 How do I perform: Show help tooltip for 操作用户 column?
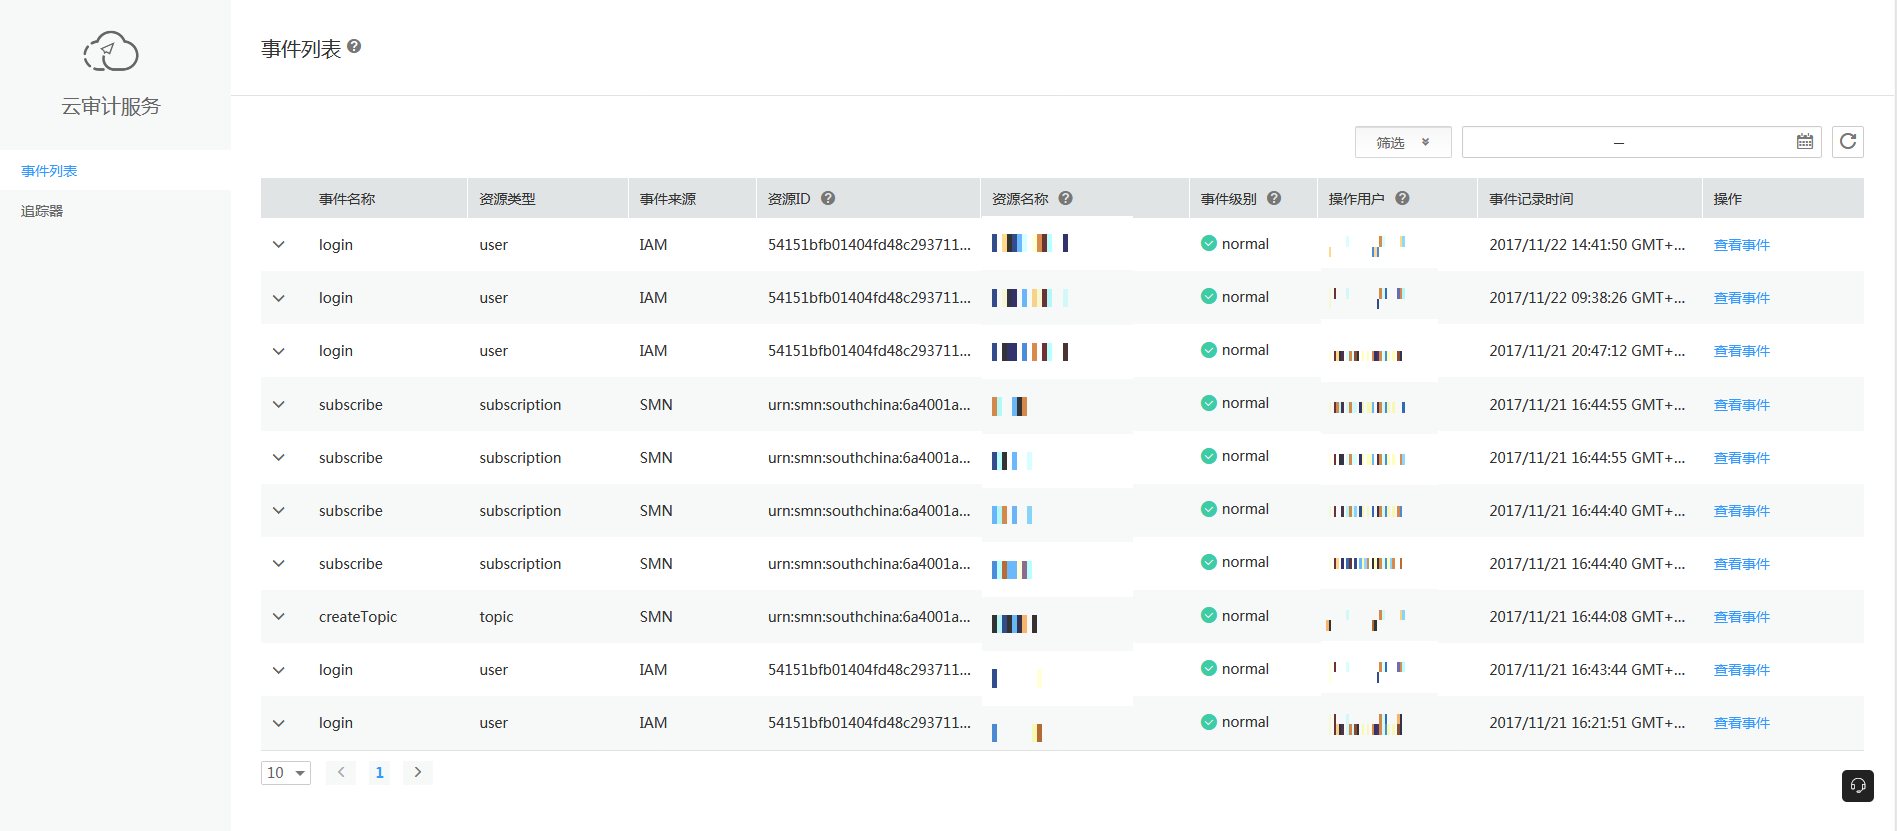pos(1403,198)
